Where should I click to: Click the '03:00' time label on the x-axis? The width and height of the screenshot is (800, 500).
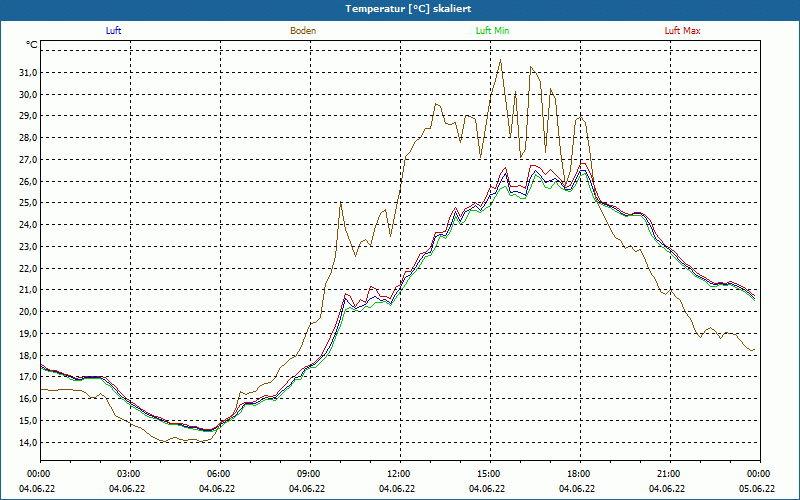pyautogui.click(x=130, y=474)
